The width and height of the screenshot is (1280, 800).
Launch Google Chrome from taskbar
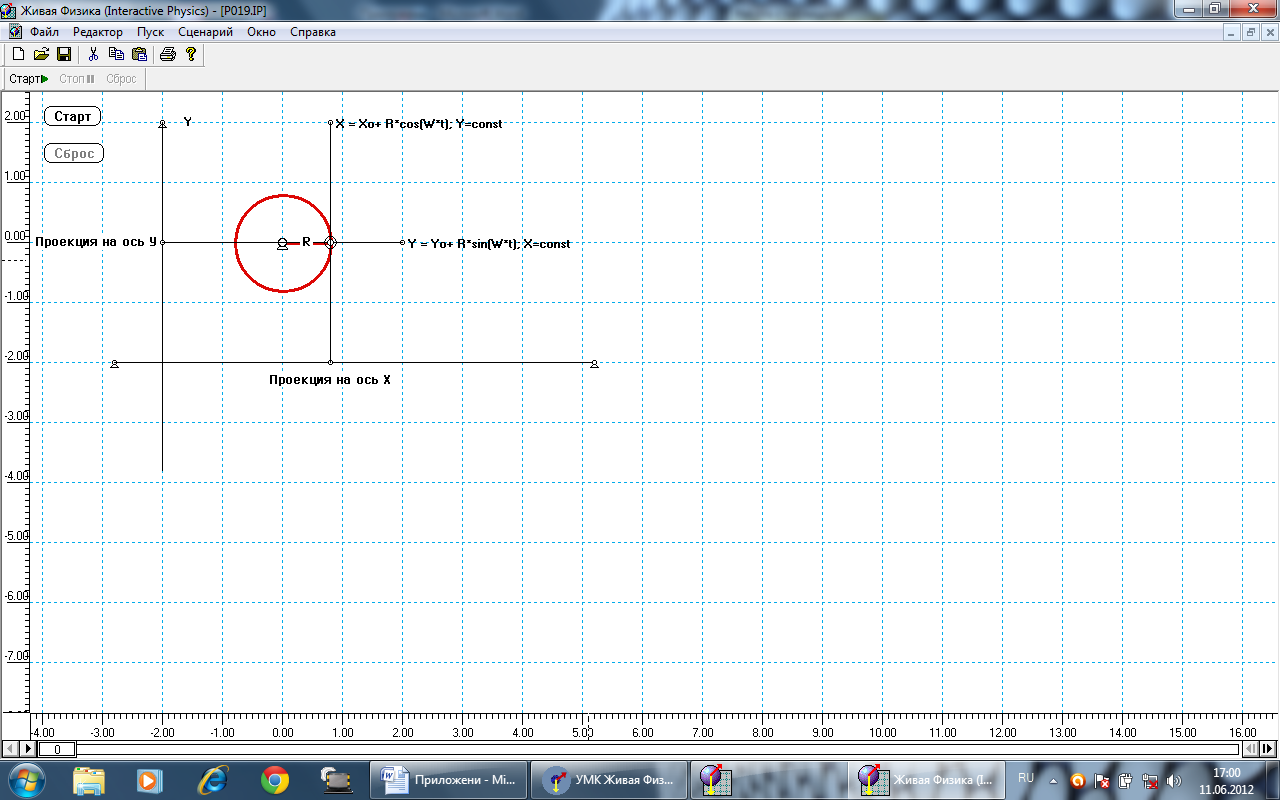(275, 779)
